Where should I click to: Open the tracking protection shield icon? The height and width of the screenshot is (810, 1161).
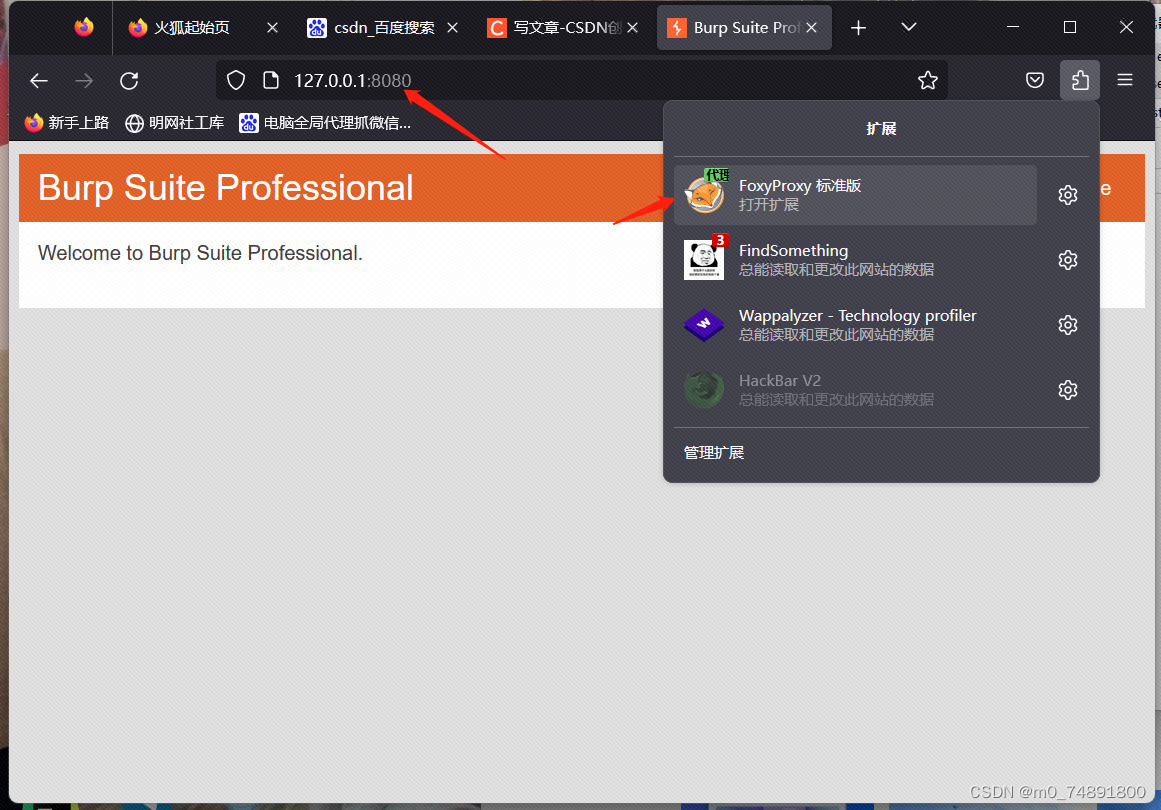tap(235, 81)
